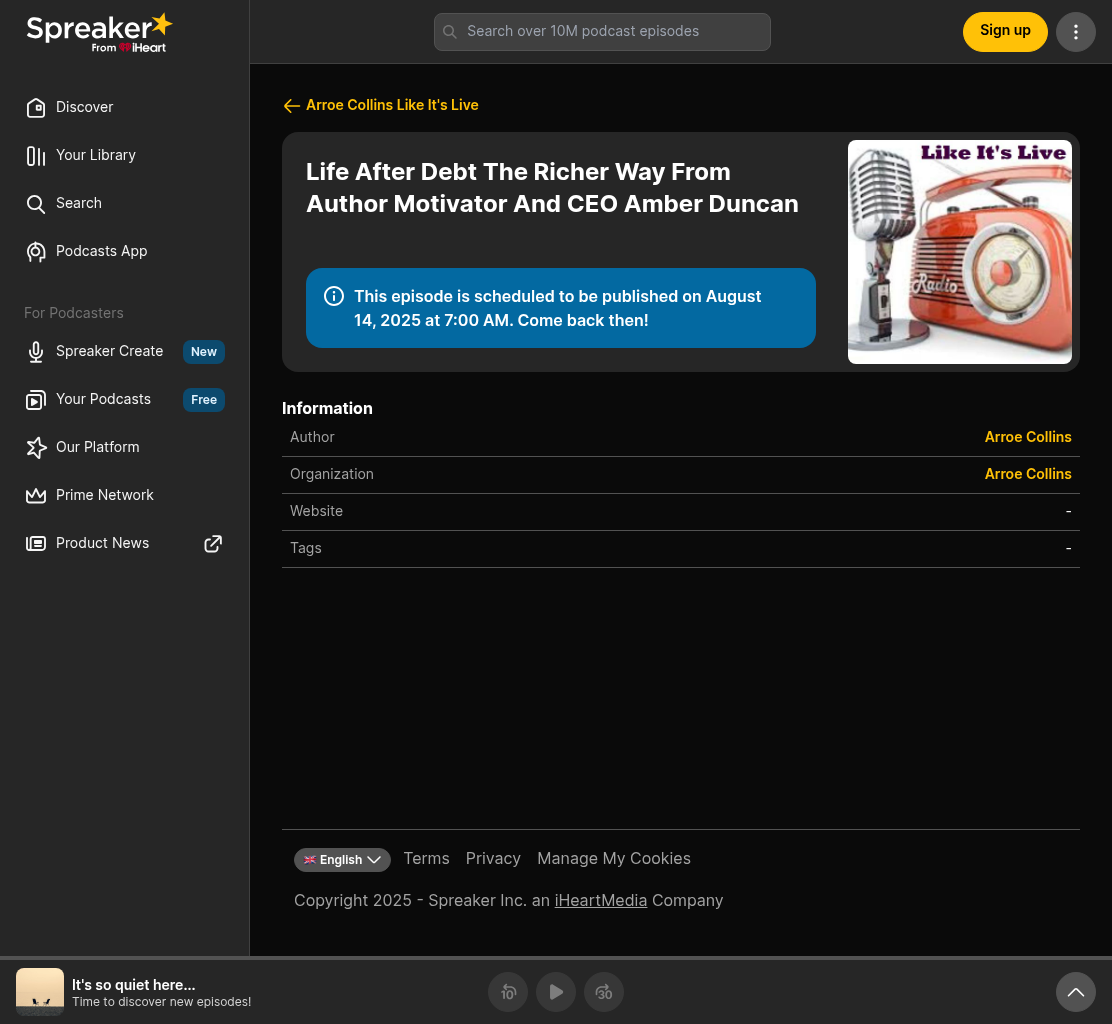Open Our Platform page
The image size is (1112, 1024).
coord(124,447)
